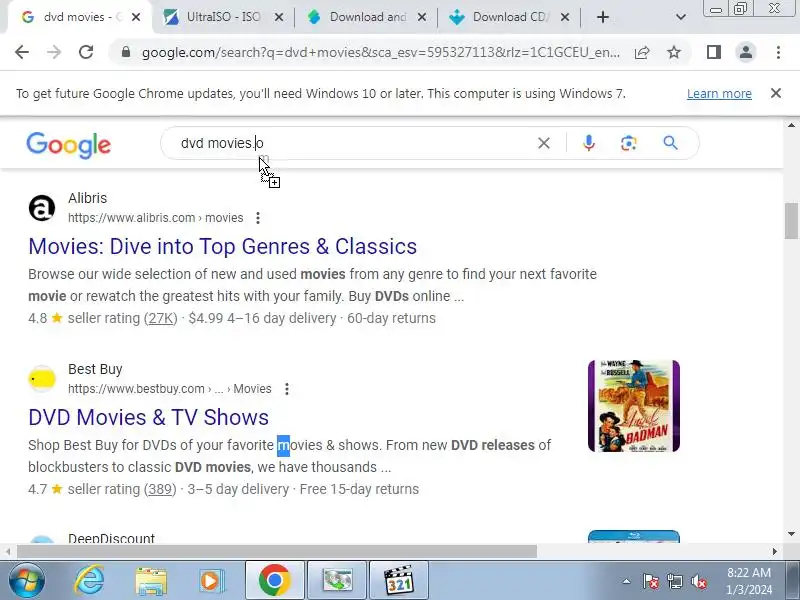Open the network tray icon
This screenshot has width=800, height=600.
[674, 581]
